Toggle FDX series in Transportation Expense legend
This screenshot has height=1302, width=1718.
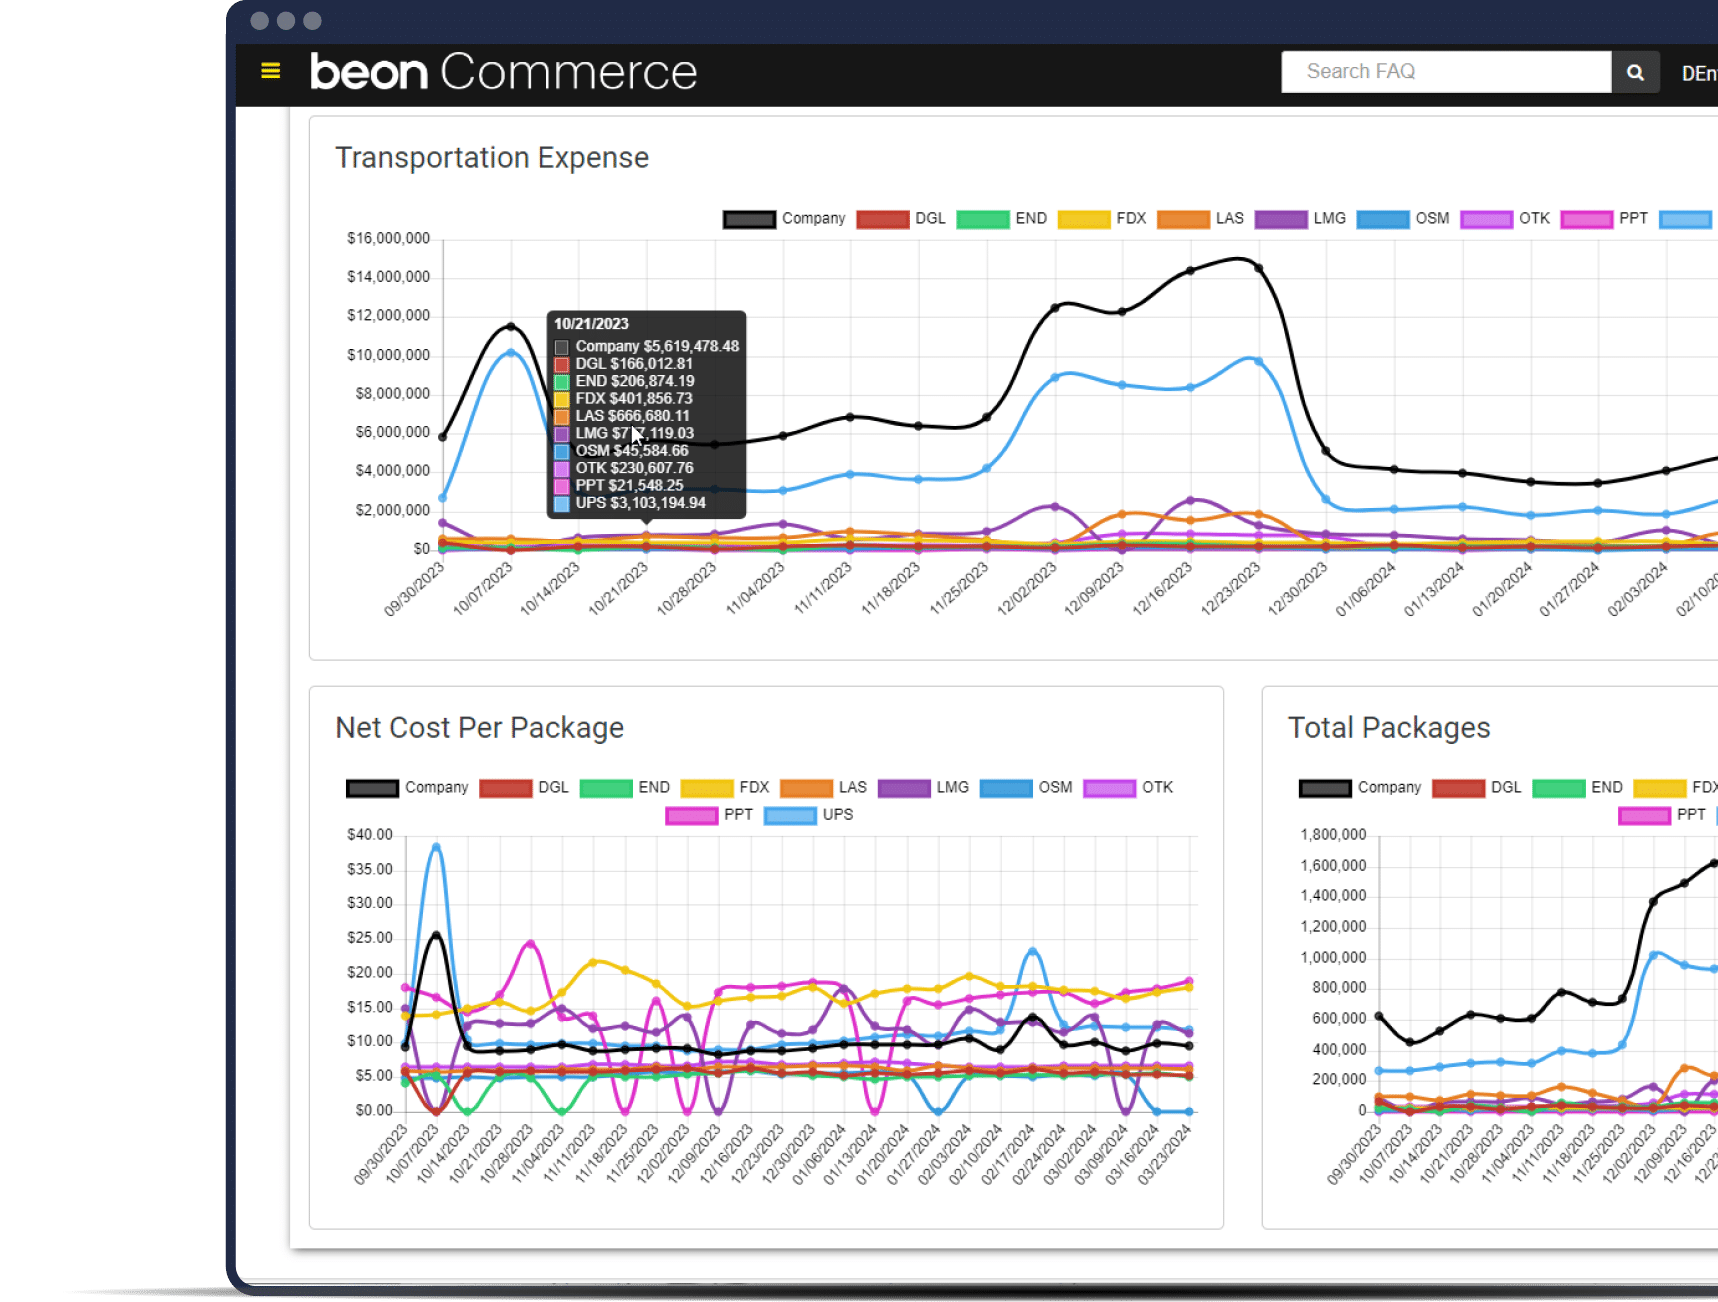point(1102,219)
